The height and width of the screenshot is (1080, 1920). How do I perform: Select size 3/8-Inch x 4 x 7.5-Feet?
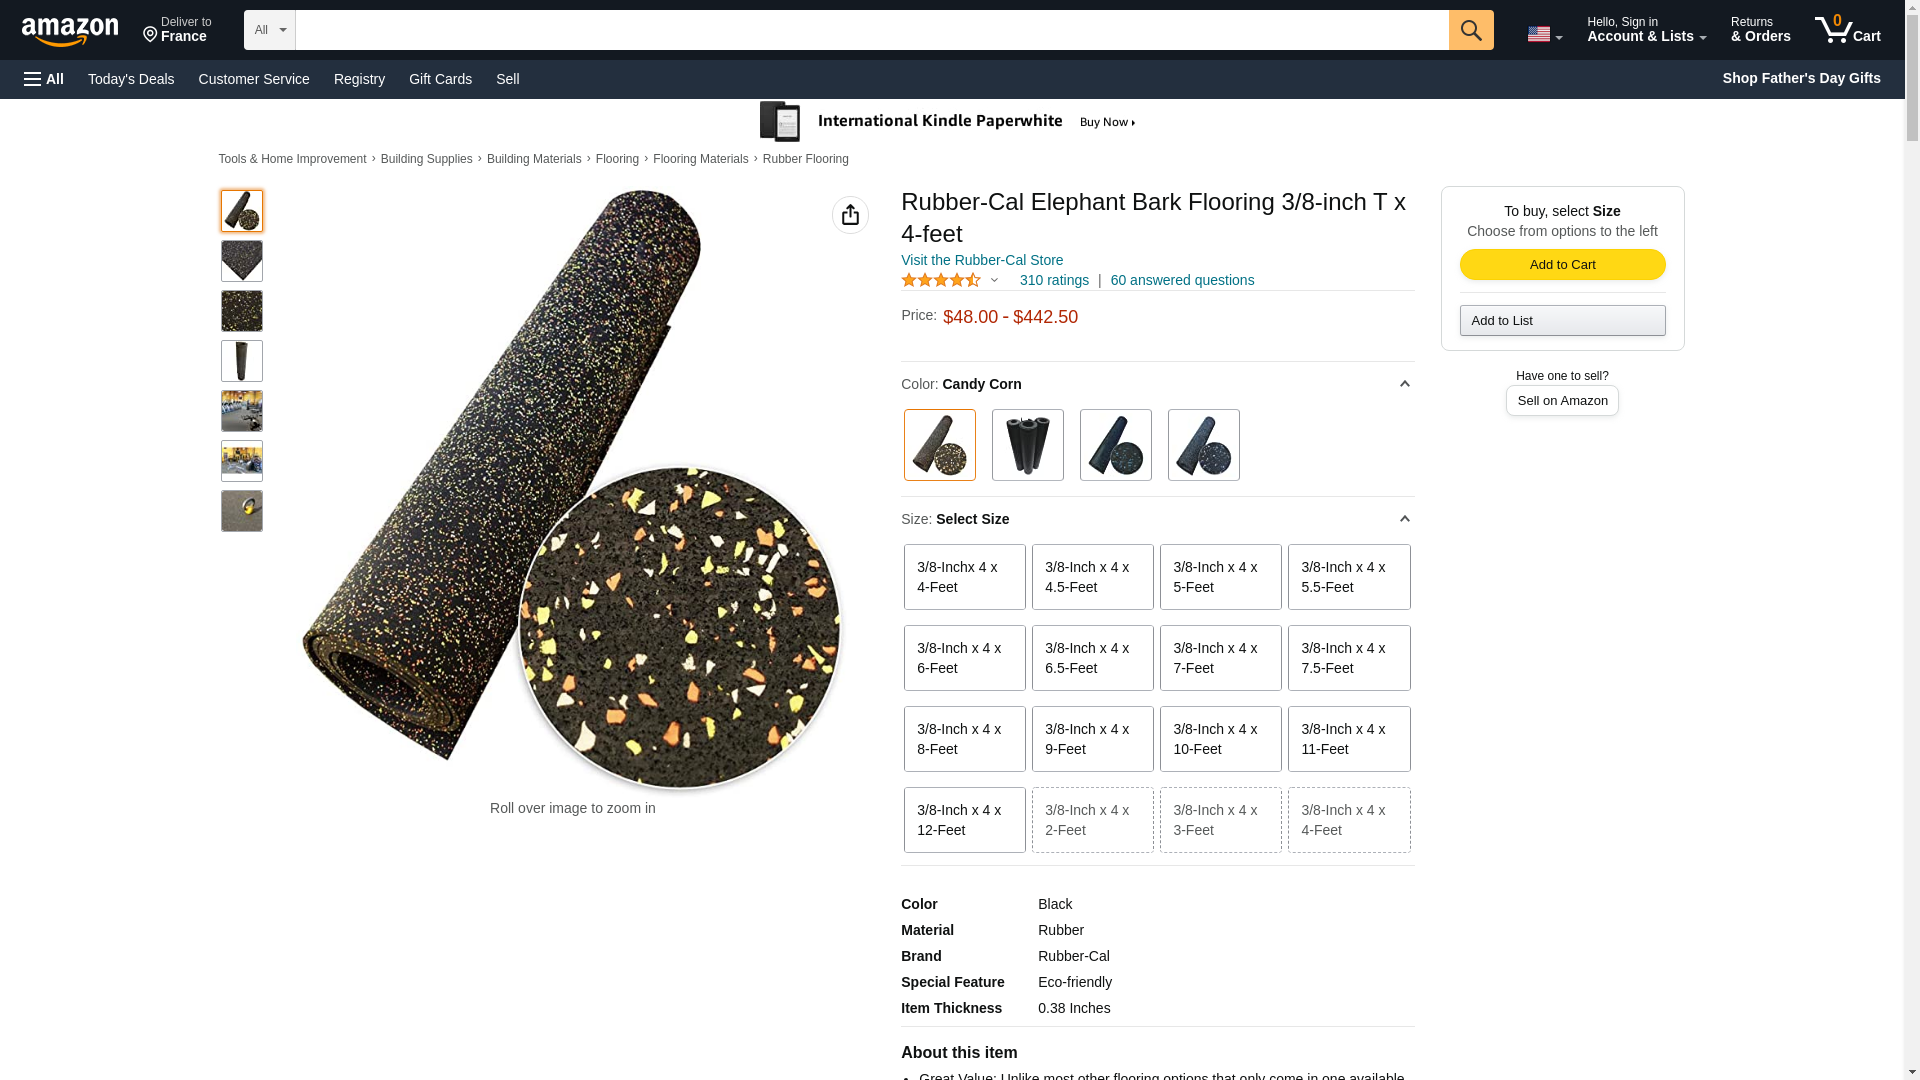coord(1348,658)
